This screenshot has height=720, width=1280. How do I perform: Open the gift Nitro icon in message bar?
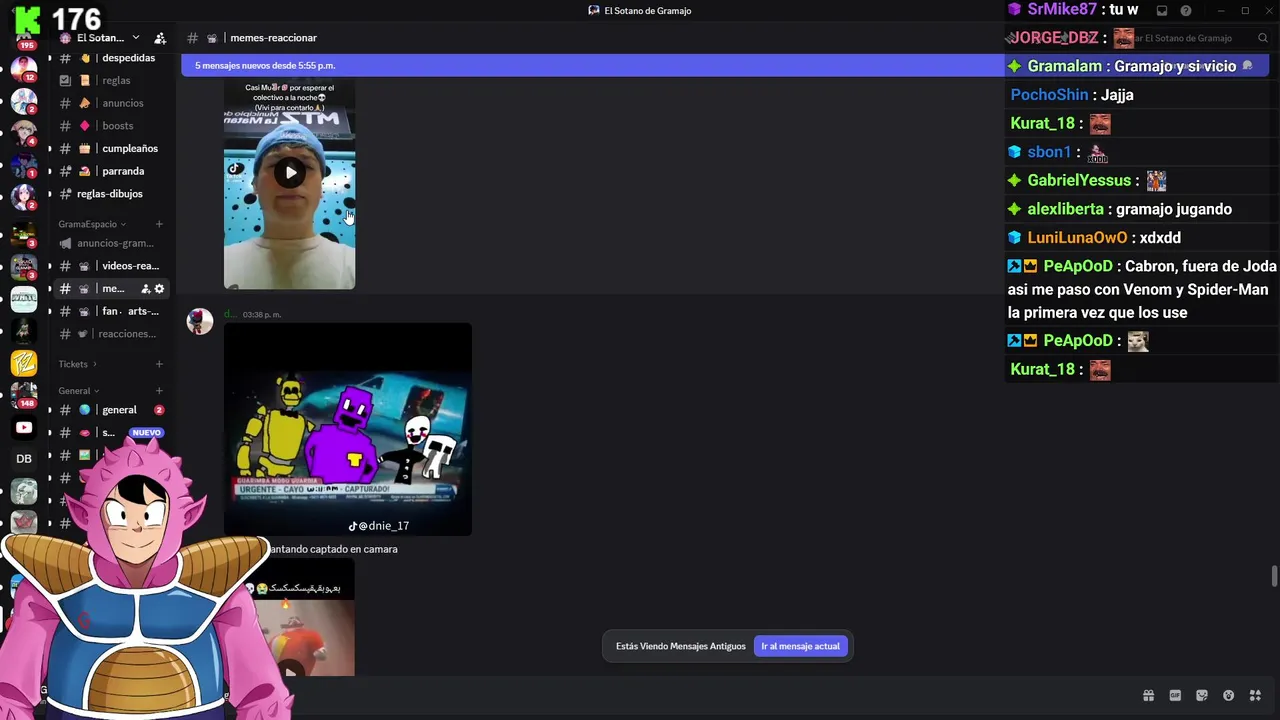coord(1148,696)
